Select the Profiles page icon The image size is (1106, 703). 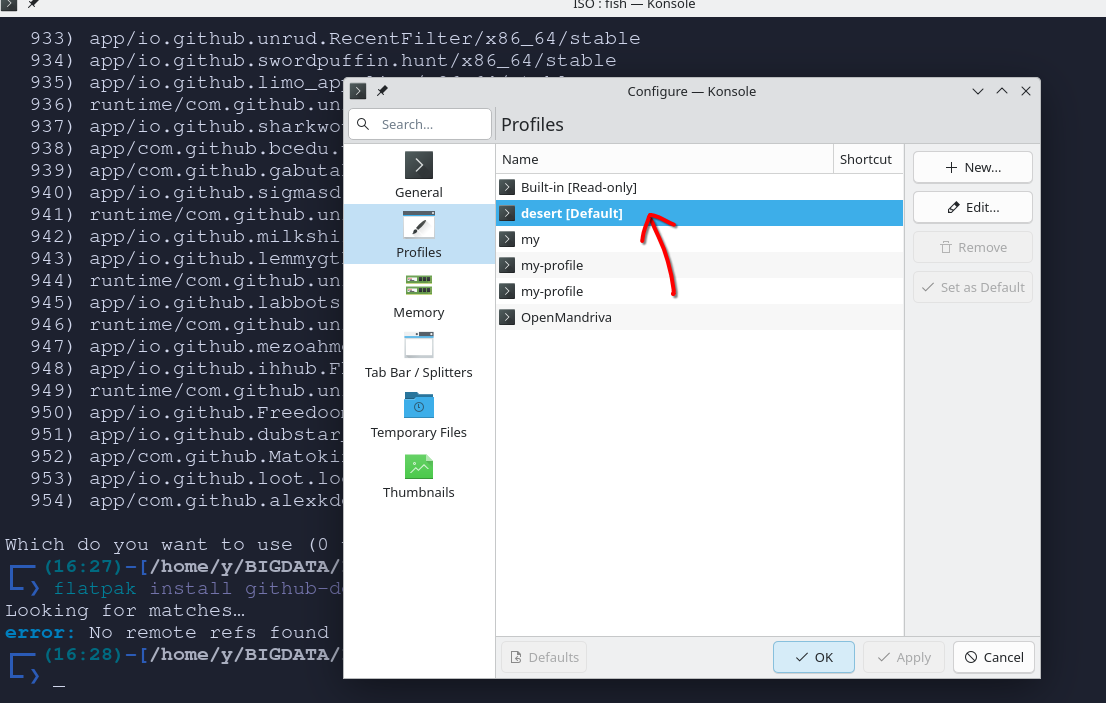pyautogui.click(x=418, y=225)
